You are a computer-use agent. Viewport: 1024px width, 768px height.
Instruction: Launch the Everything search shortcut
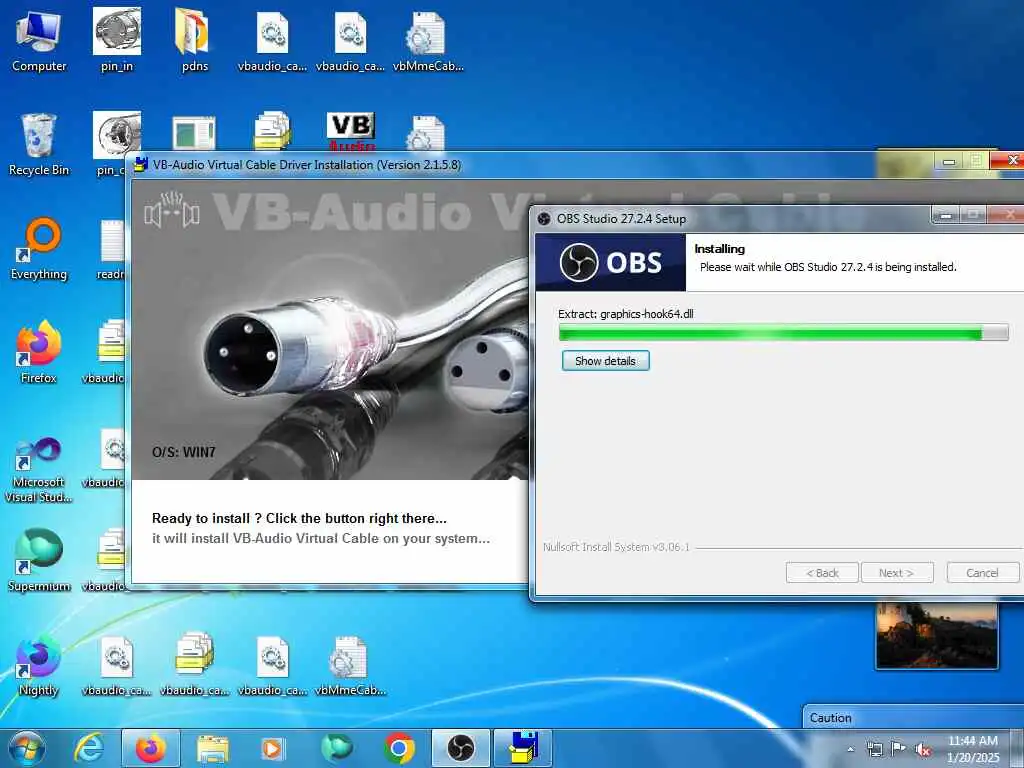(x=39, y=249)
